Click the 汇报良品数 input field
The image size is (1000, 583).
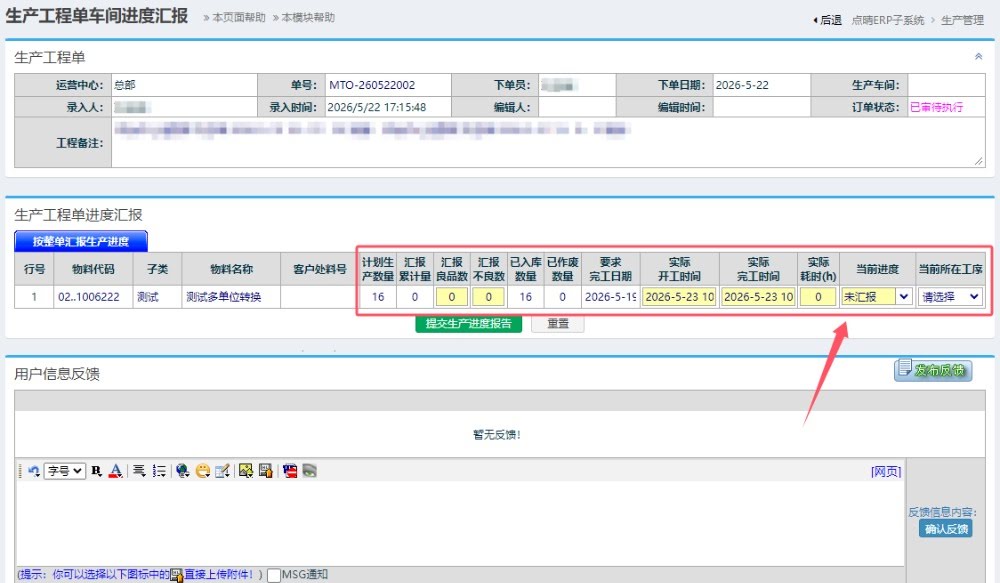click(x=452, y=297)
